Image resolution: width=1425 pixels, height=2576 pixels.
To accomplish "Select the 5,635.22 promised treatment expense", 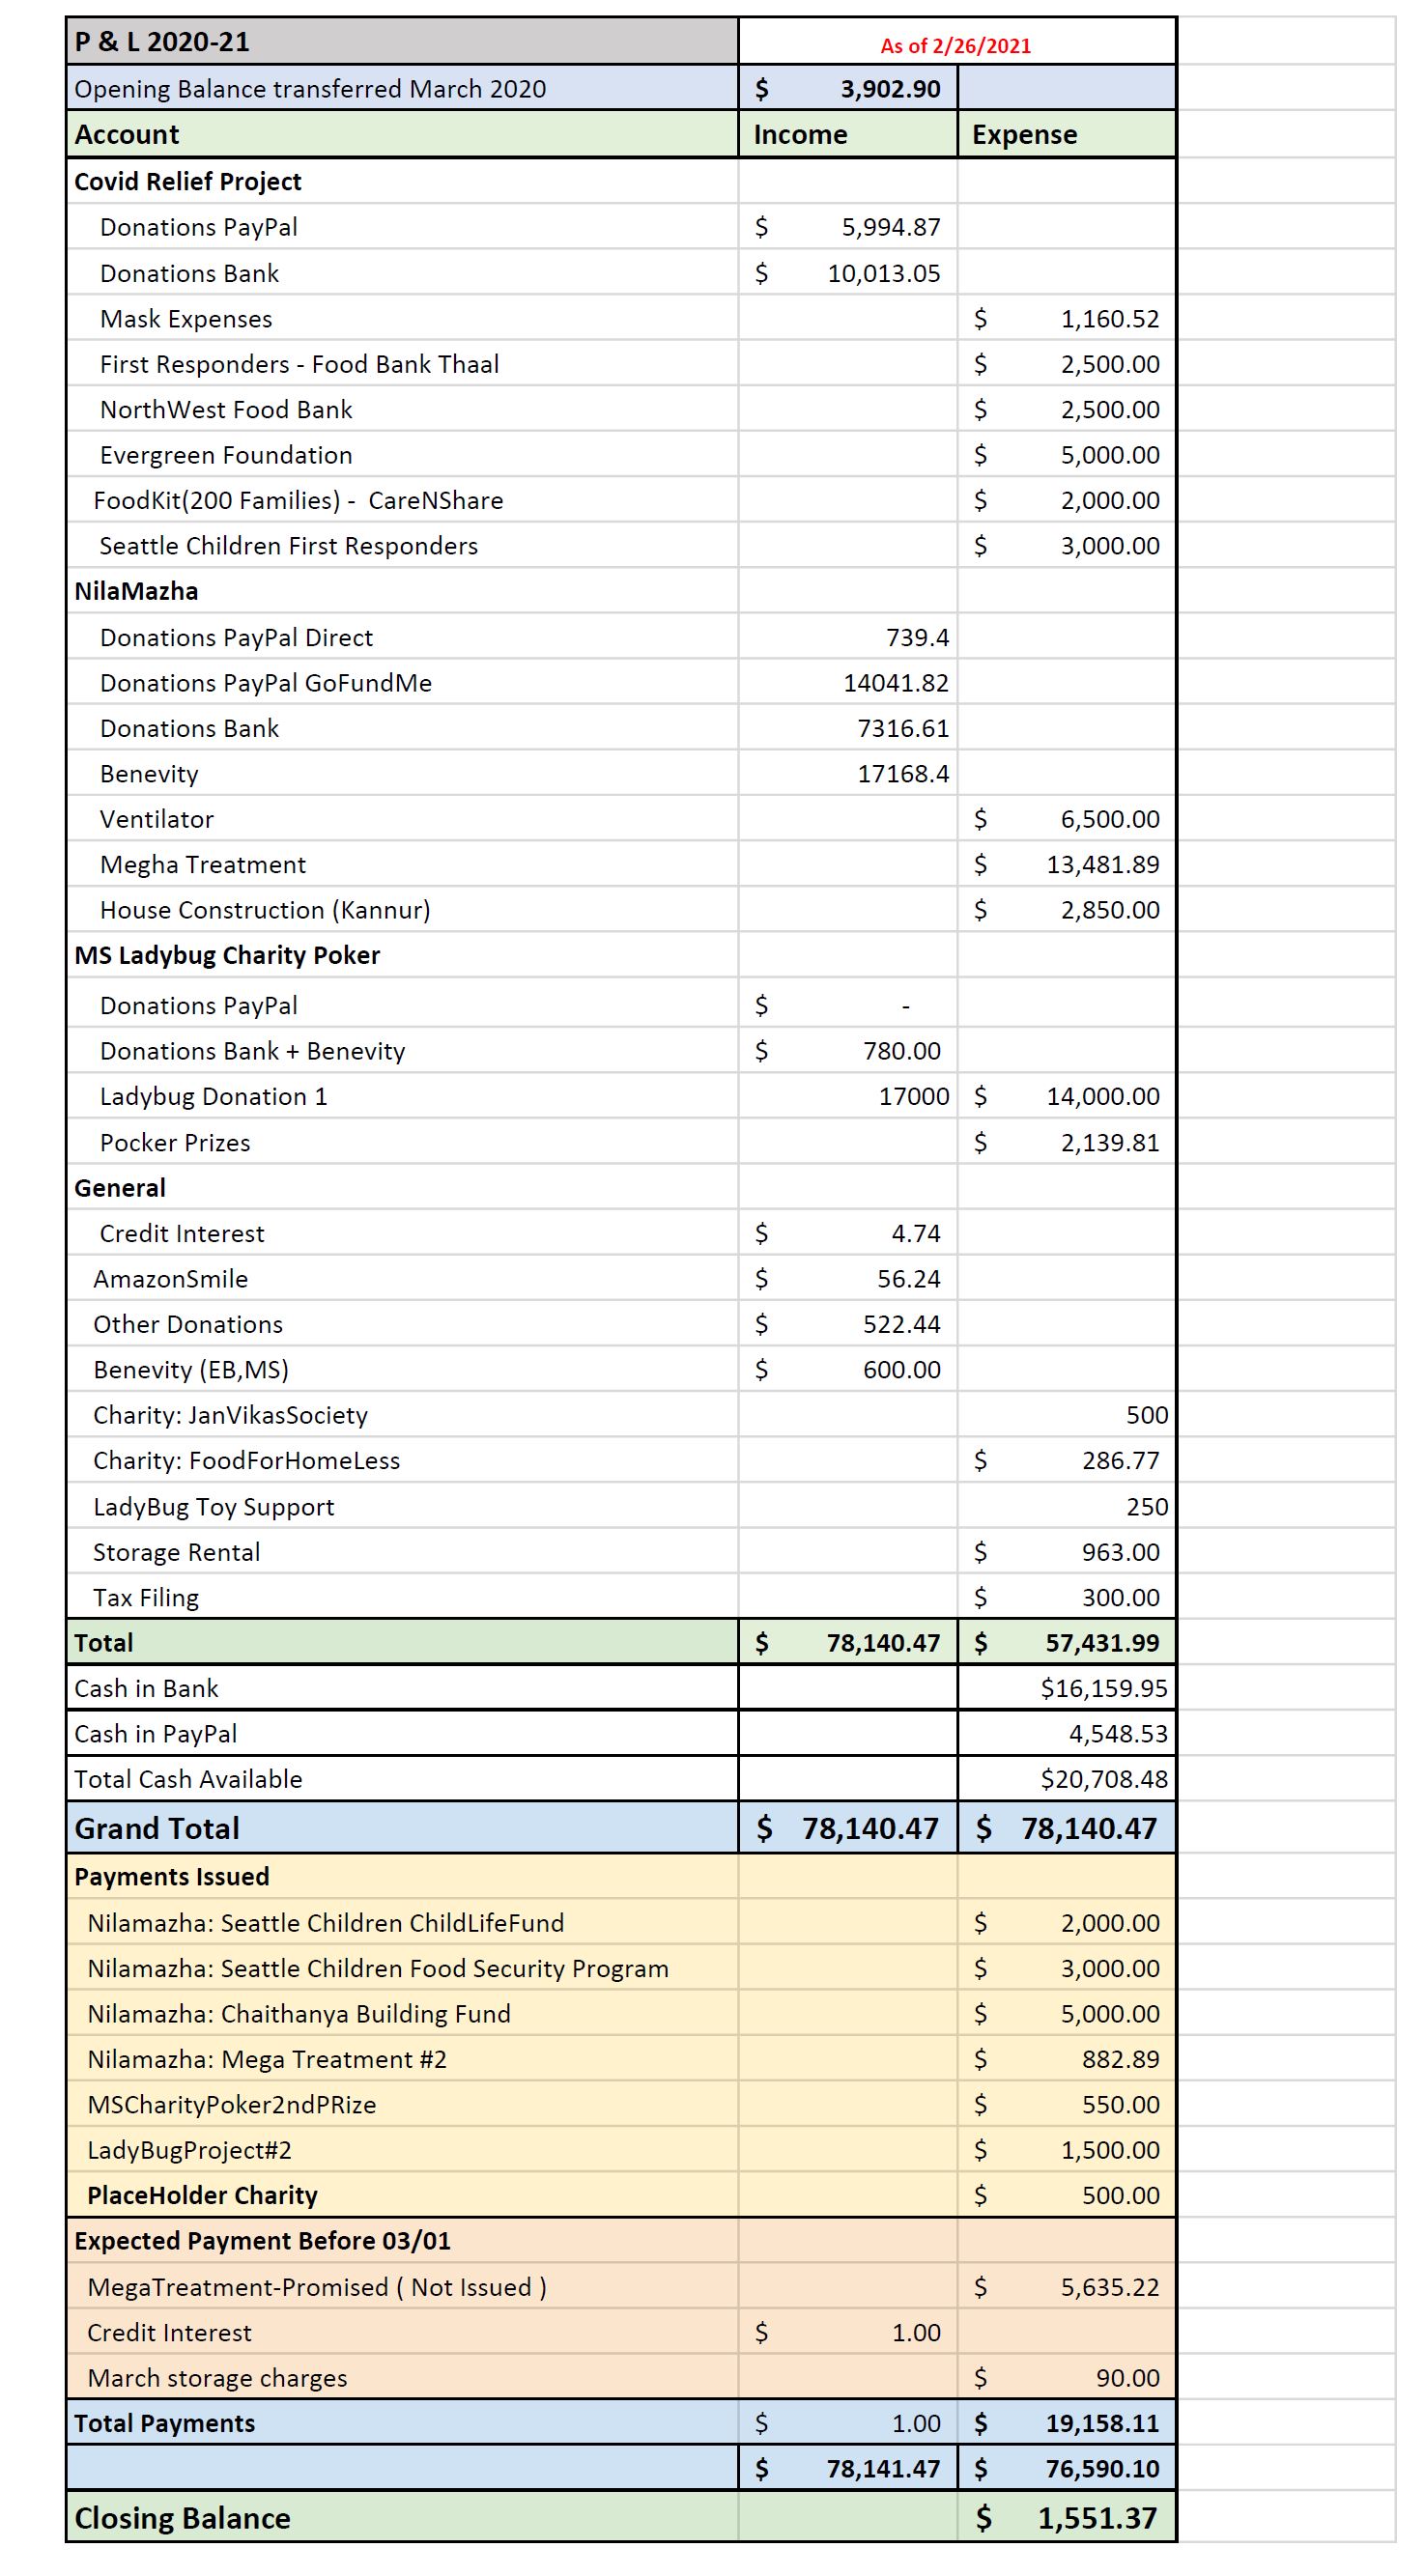I will pyautogui.click(x=1066, y=2287).
